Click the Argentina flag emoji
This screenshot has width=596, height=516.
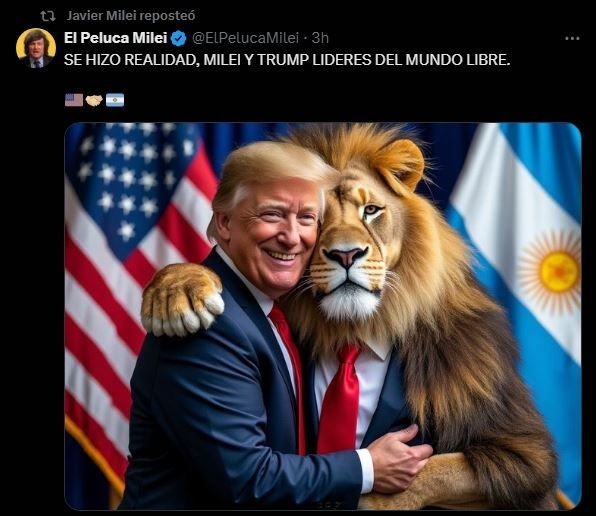pyautogui.click(x=115, y=100)
